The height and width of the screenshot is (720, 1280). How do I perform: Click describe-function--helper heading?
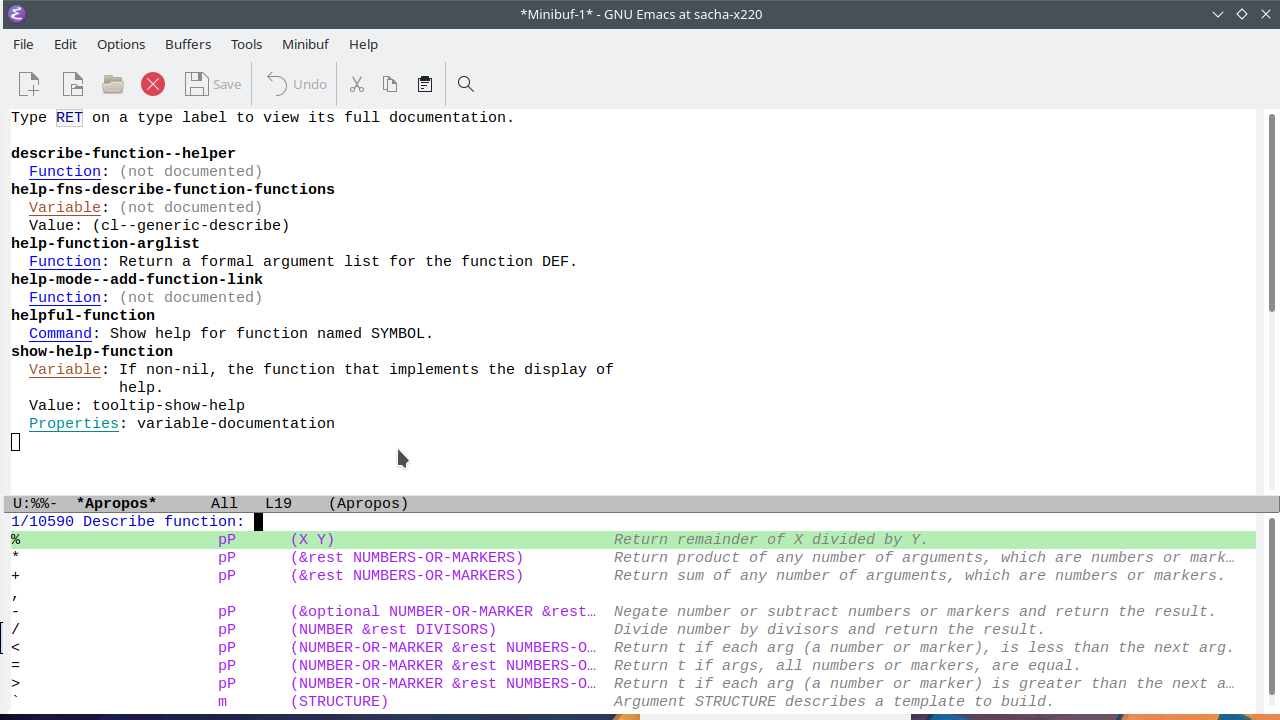click(x=123, y=153)
